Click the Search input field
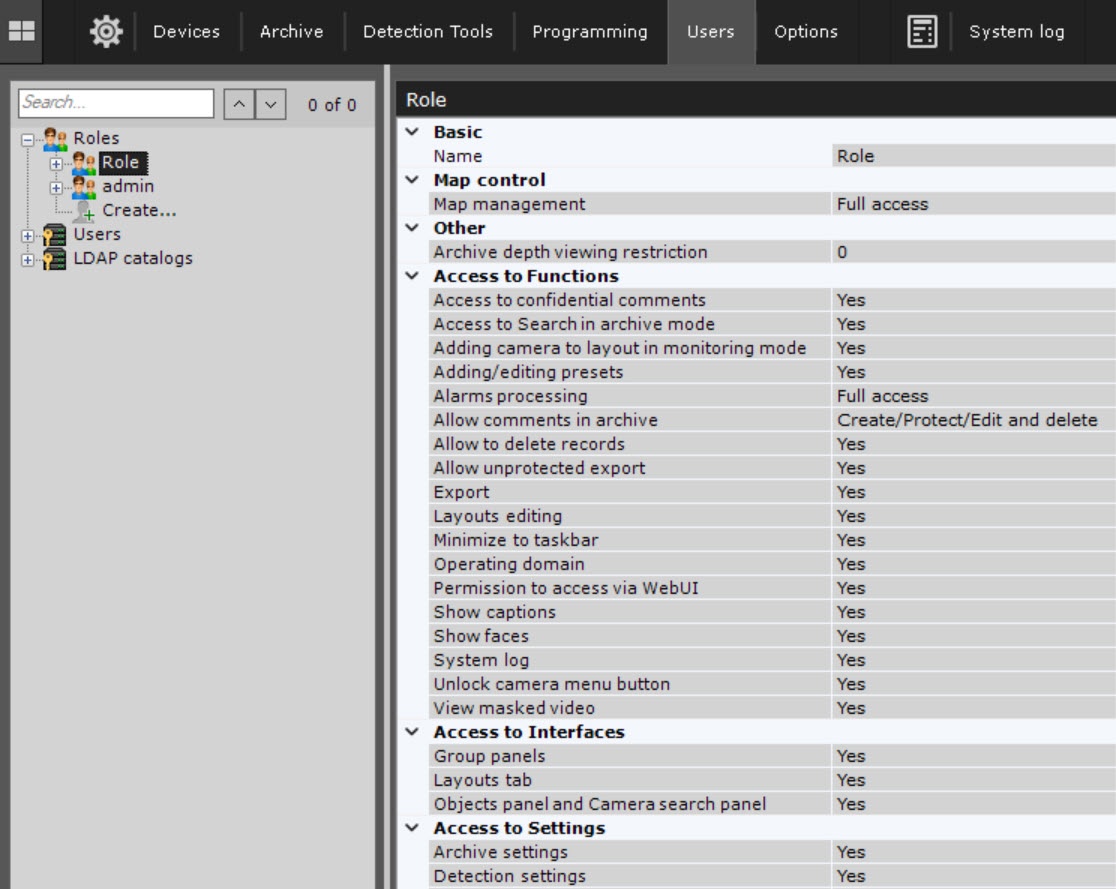This screenshot has height=889, width=1116. click(x=116, y=103)
